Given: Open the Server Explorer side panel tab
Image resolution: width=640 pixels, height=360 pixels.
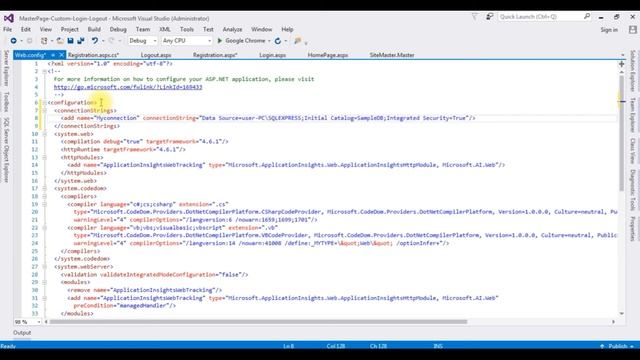Looking at the screenshot, I should [x=6, y=67].
